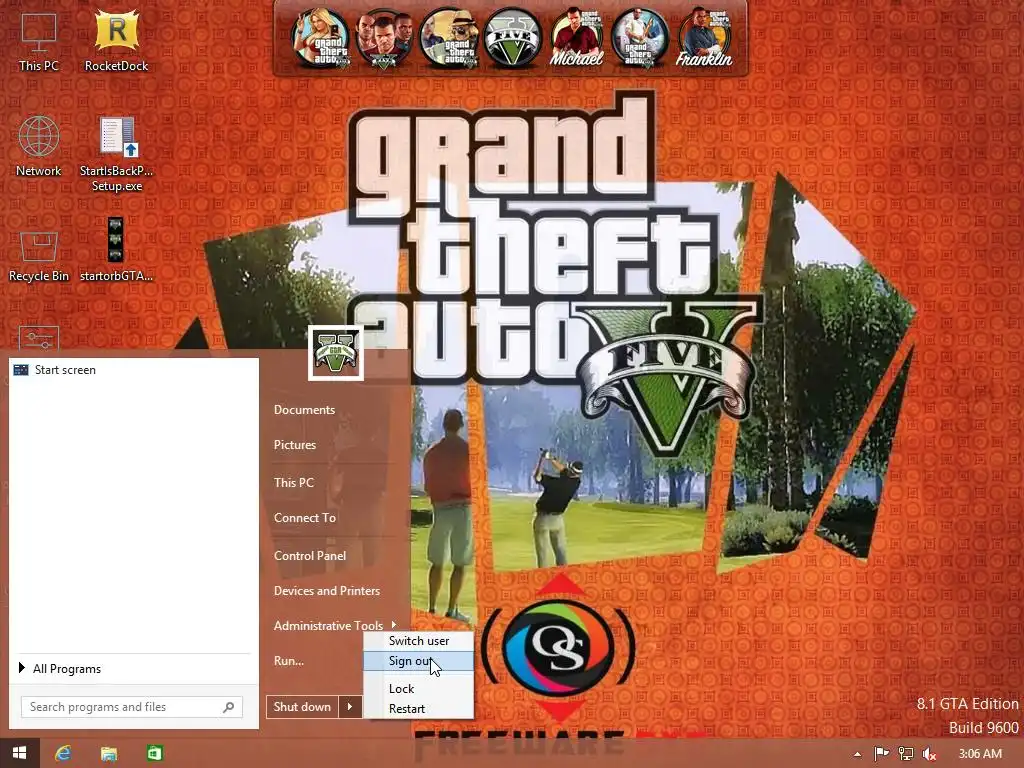Expand the Administrative Tools submenu
Image resolution: width=1024 pixels, height=768 pixels.
335,626
